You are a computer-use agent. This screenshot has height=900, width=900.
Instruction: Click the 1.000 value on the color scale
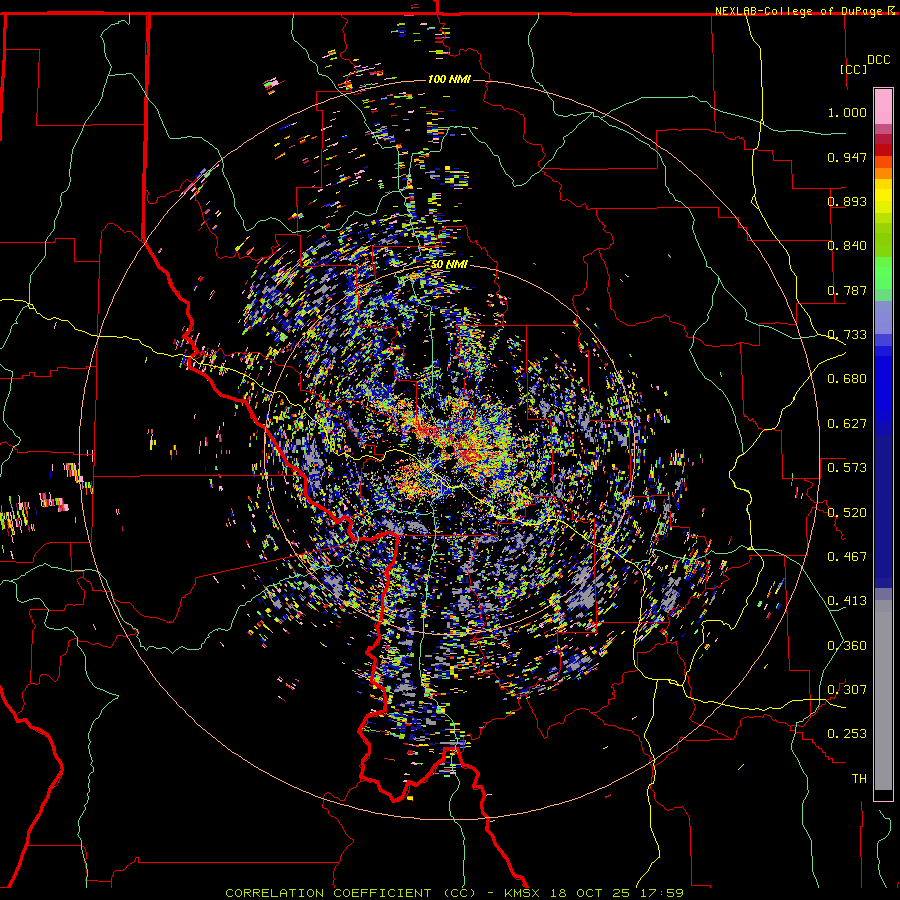click(x=847, y=112)
